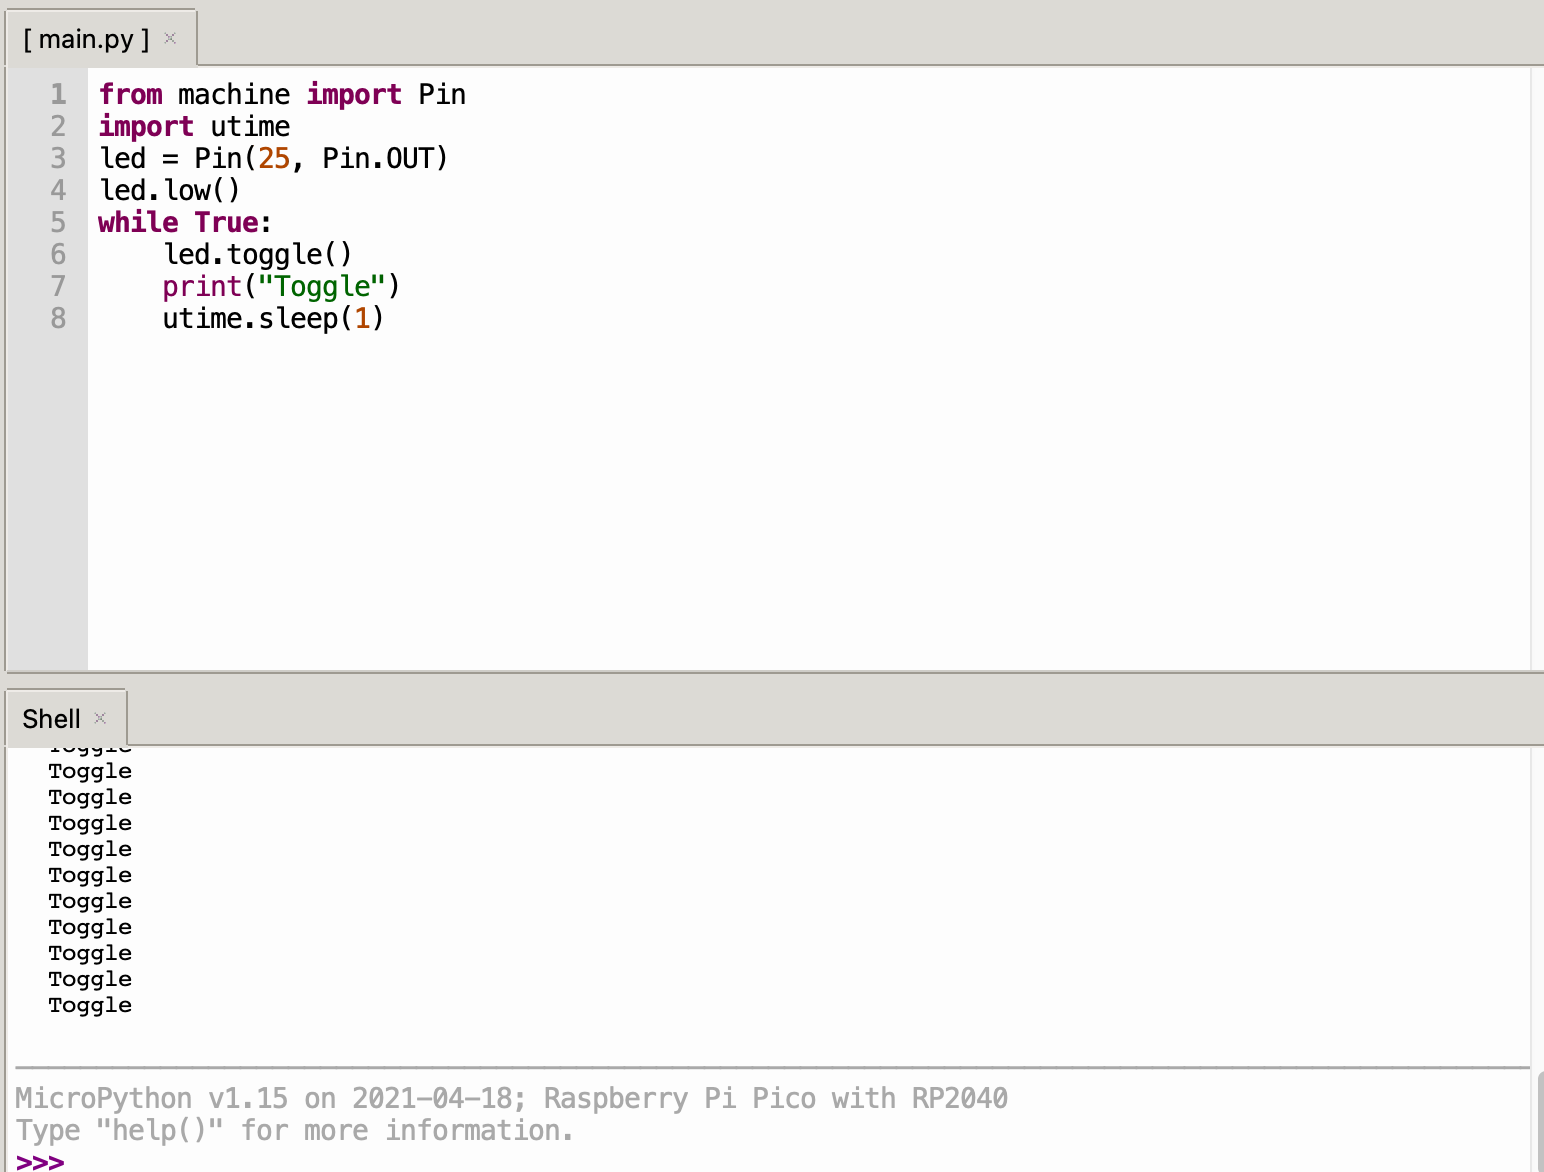This screenshot has height=1172, width=1544.
Task: Close the Shell panel tab
Action: coord(100,718)
